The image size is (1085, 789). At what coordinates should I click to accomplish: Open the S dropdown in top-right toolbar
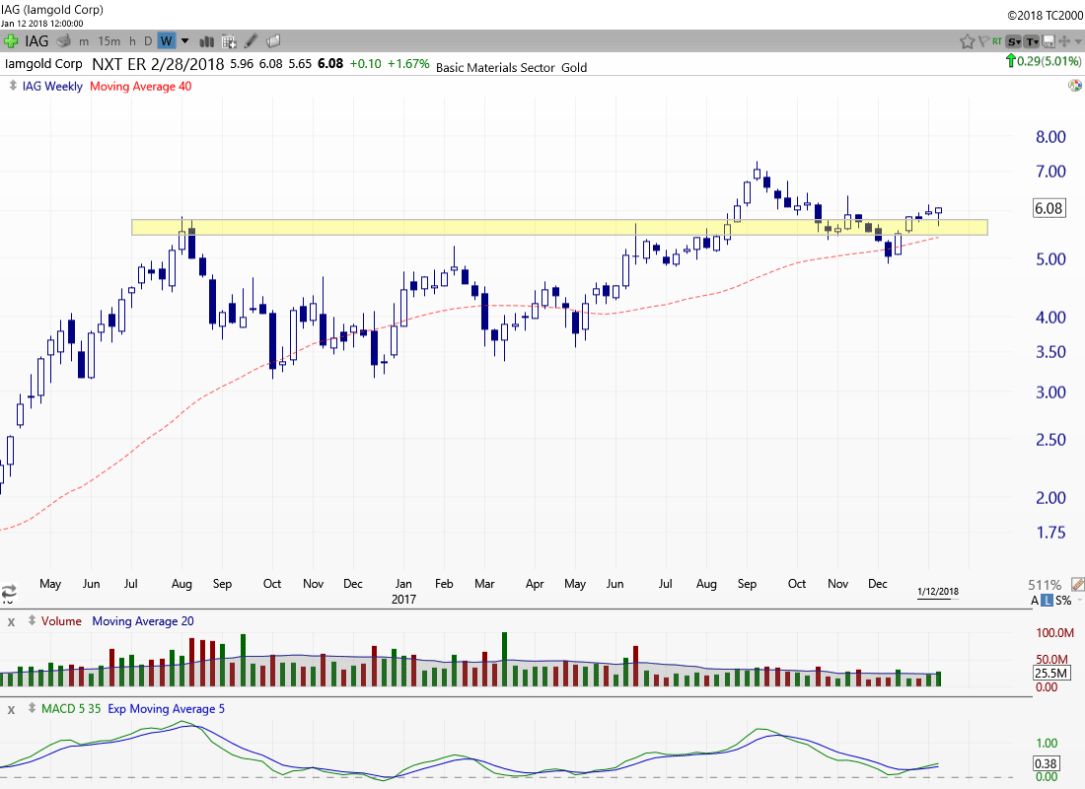pyautogui.click(x=1013, y=41)
